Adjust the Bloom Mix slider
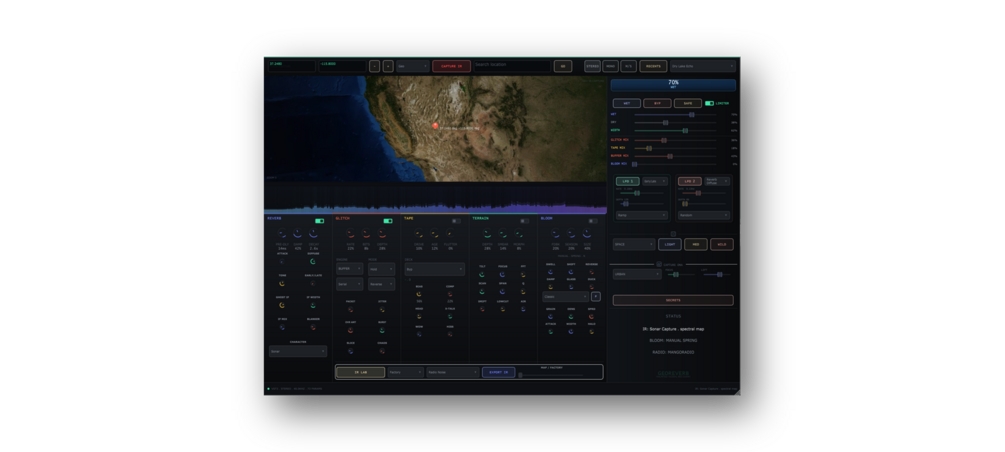 (675, 164)
